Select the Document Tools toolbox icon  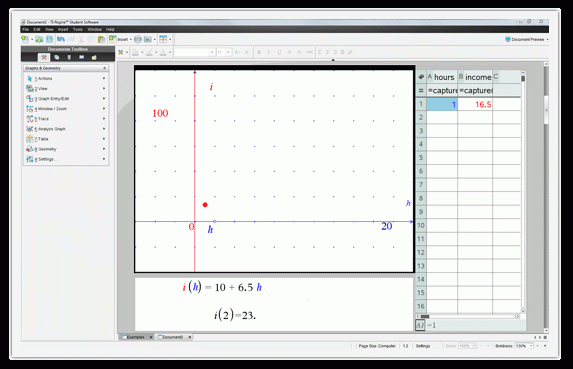44,57
